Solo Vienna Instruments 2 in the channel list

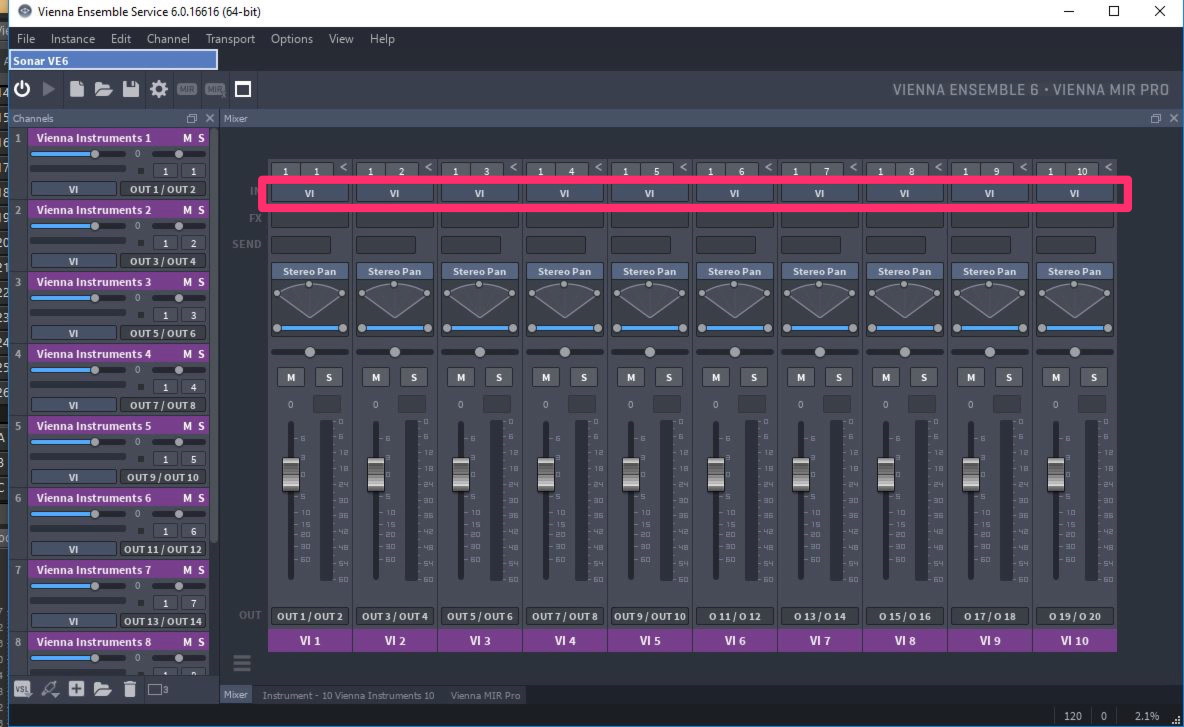click(x=201, y=210)
